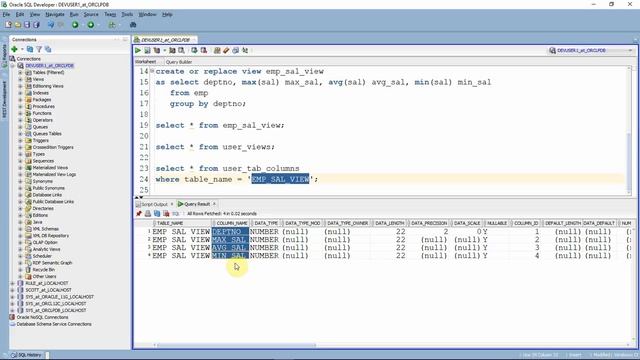Open the REST Development side panel tab
Image resolution: width=640 pixels, height=360 pixels.
pyautogui.click(x=4, y=100)
